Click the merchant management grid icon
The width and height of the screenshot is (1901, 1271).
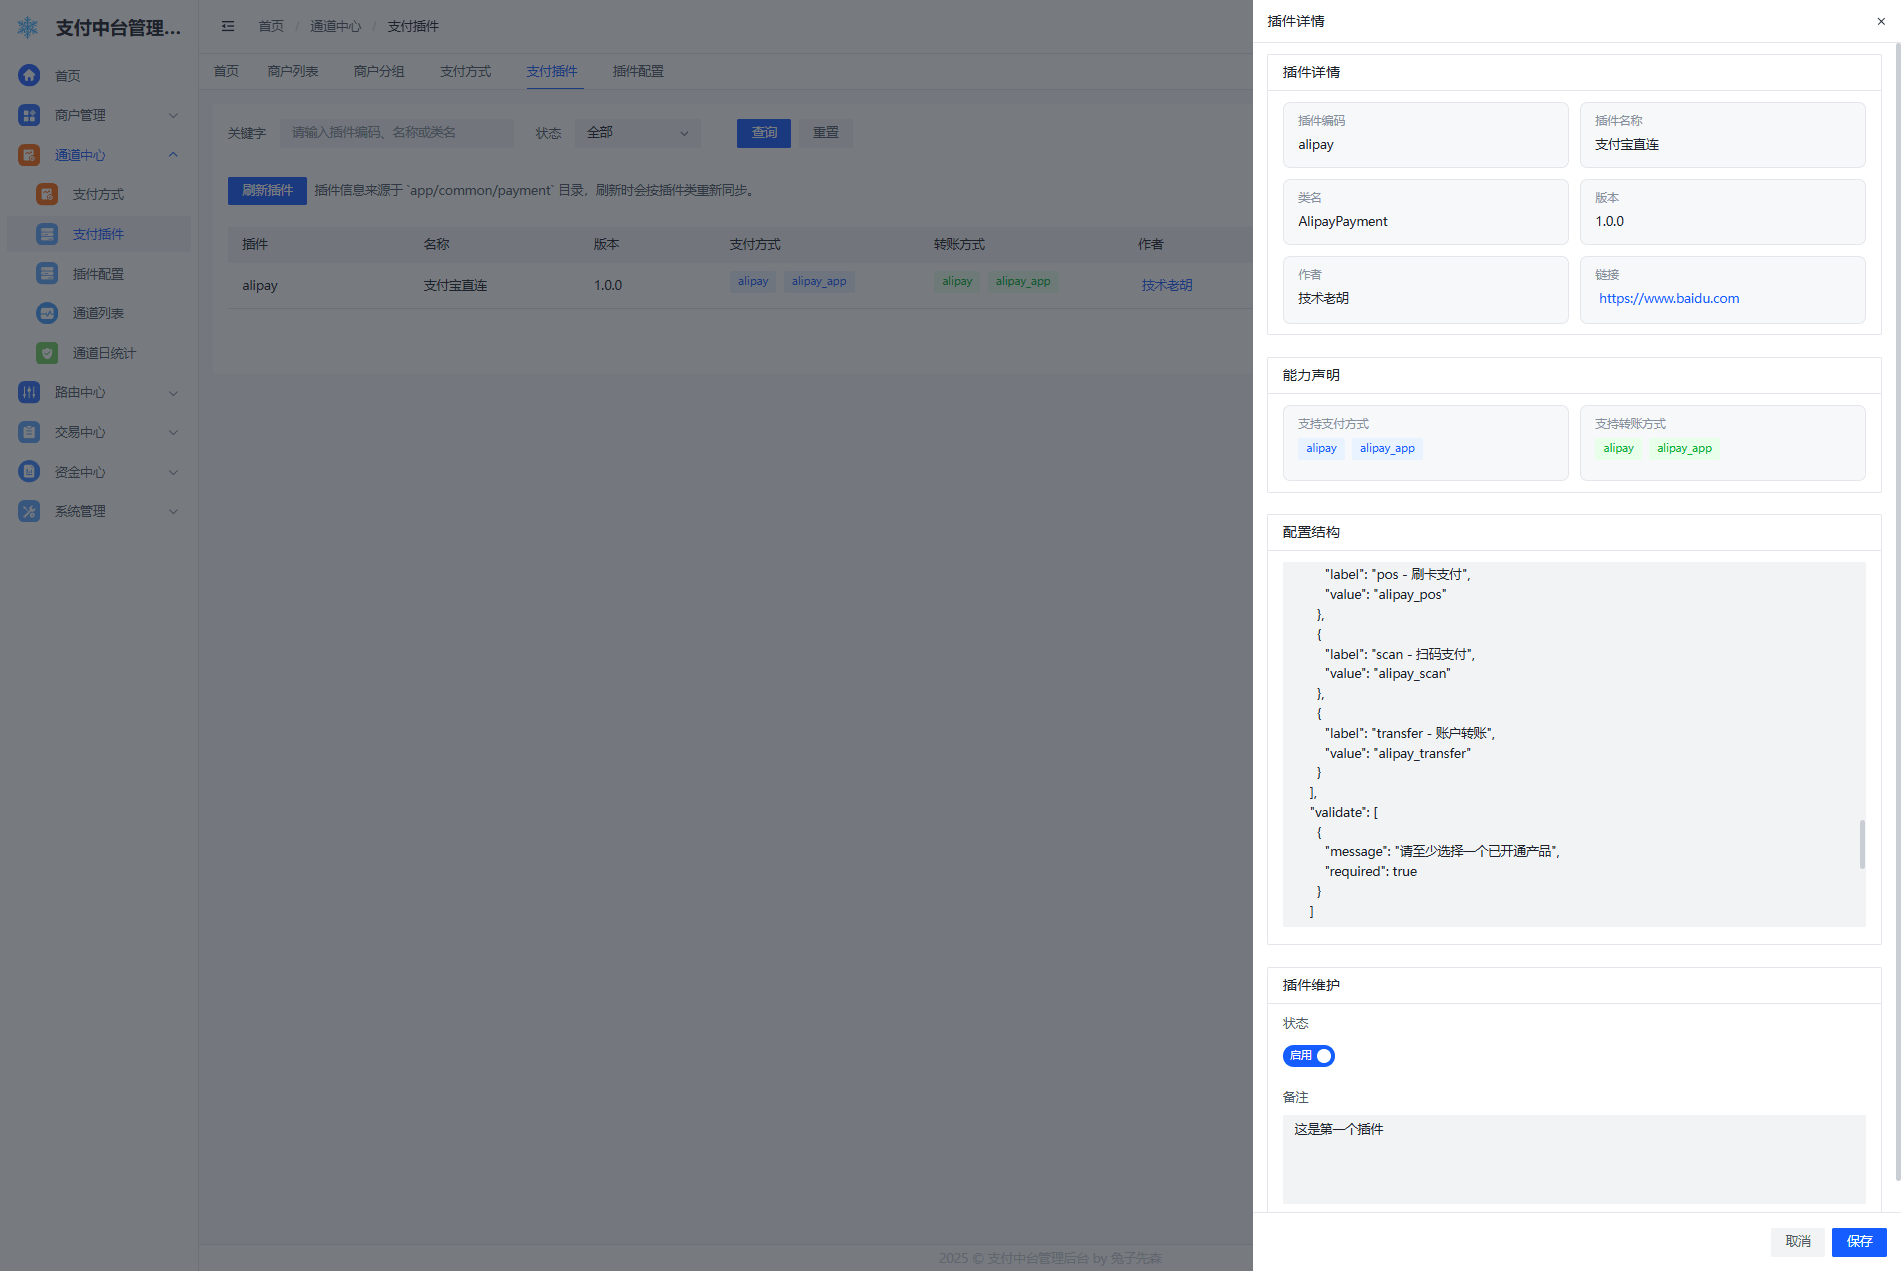pyautogui.click(x=29, y=115)
